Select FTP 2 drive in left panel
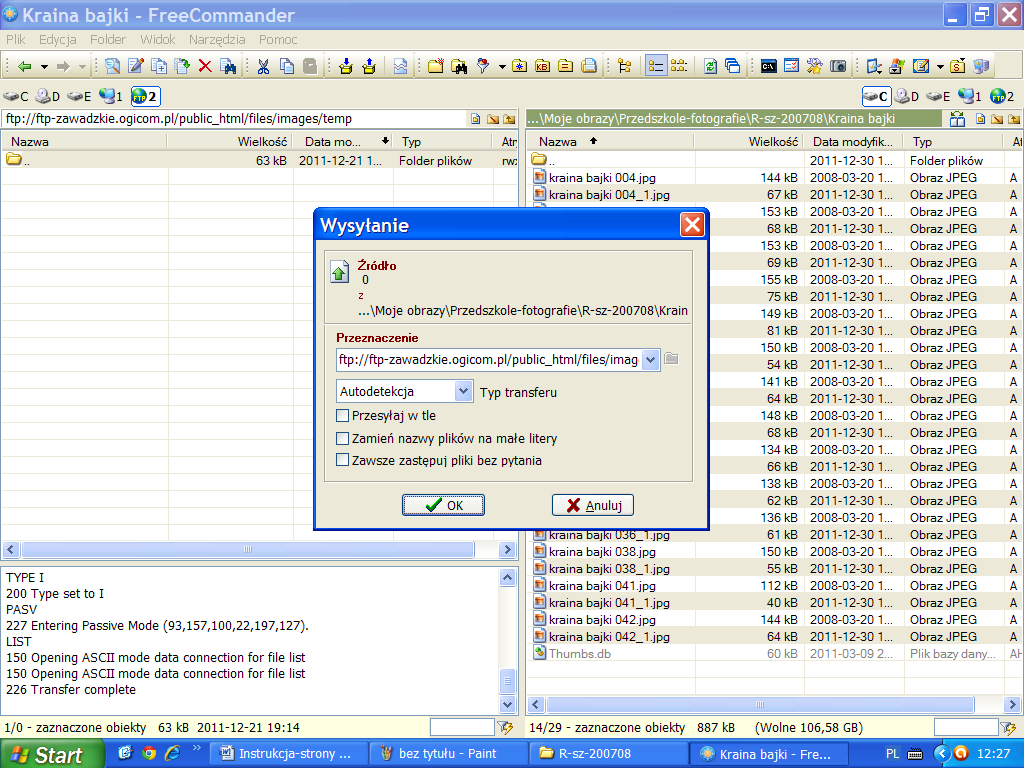The image size is (1024, 768). [x=145, y=97]
